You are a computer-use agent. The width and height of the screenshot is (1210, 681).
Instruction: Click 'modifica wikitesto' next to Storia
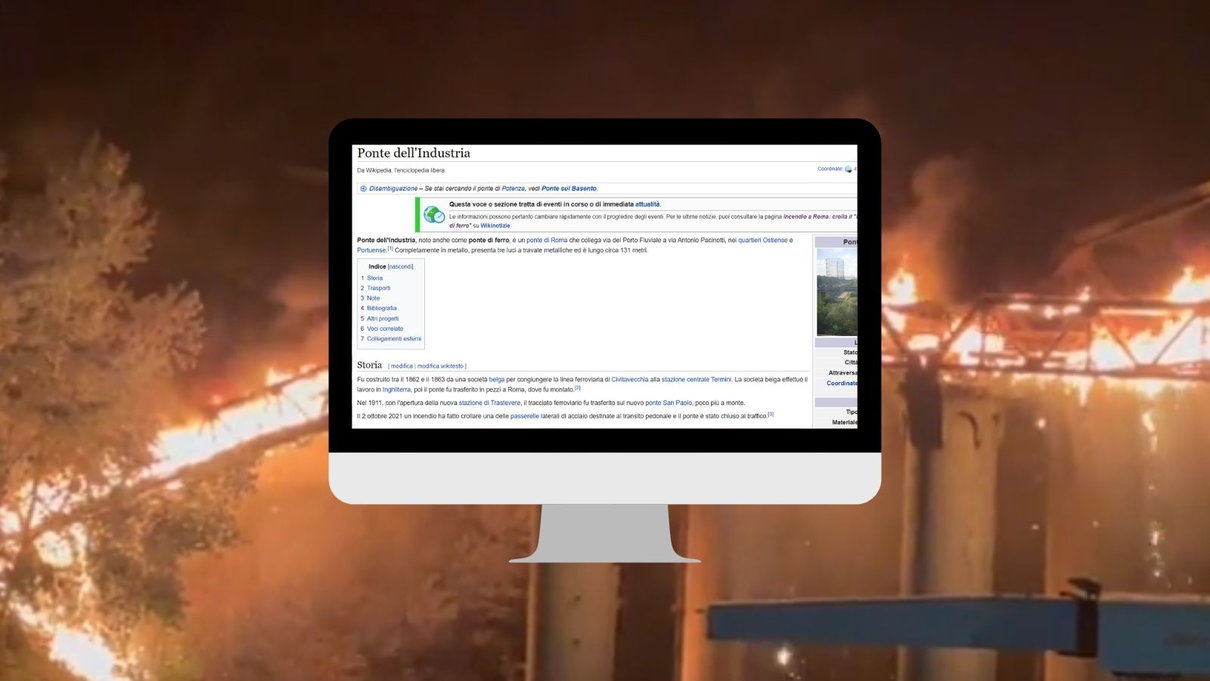[x=440, y=366]
